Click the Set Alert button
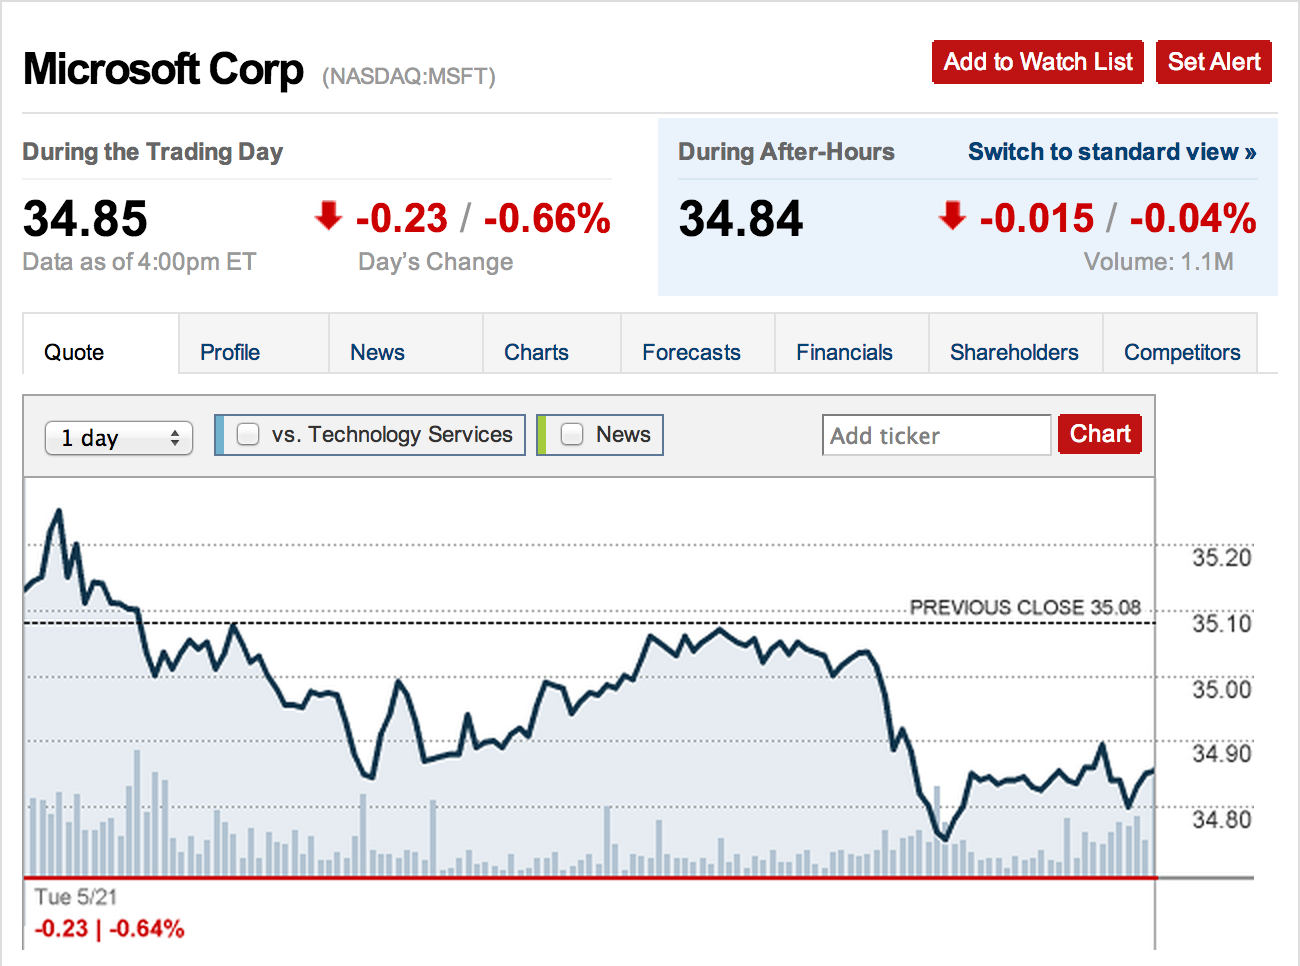 coord(1213,62)
